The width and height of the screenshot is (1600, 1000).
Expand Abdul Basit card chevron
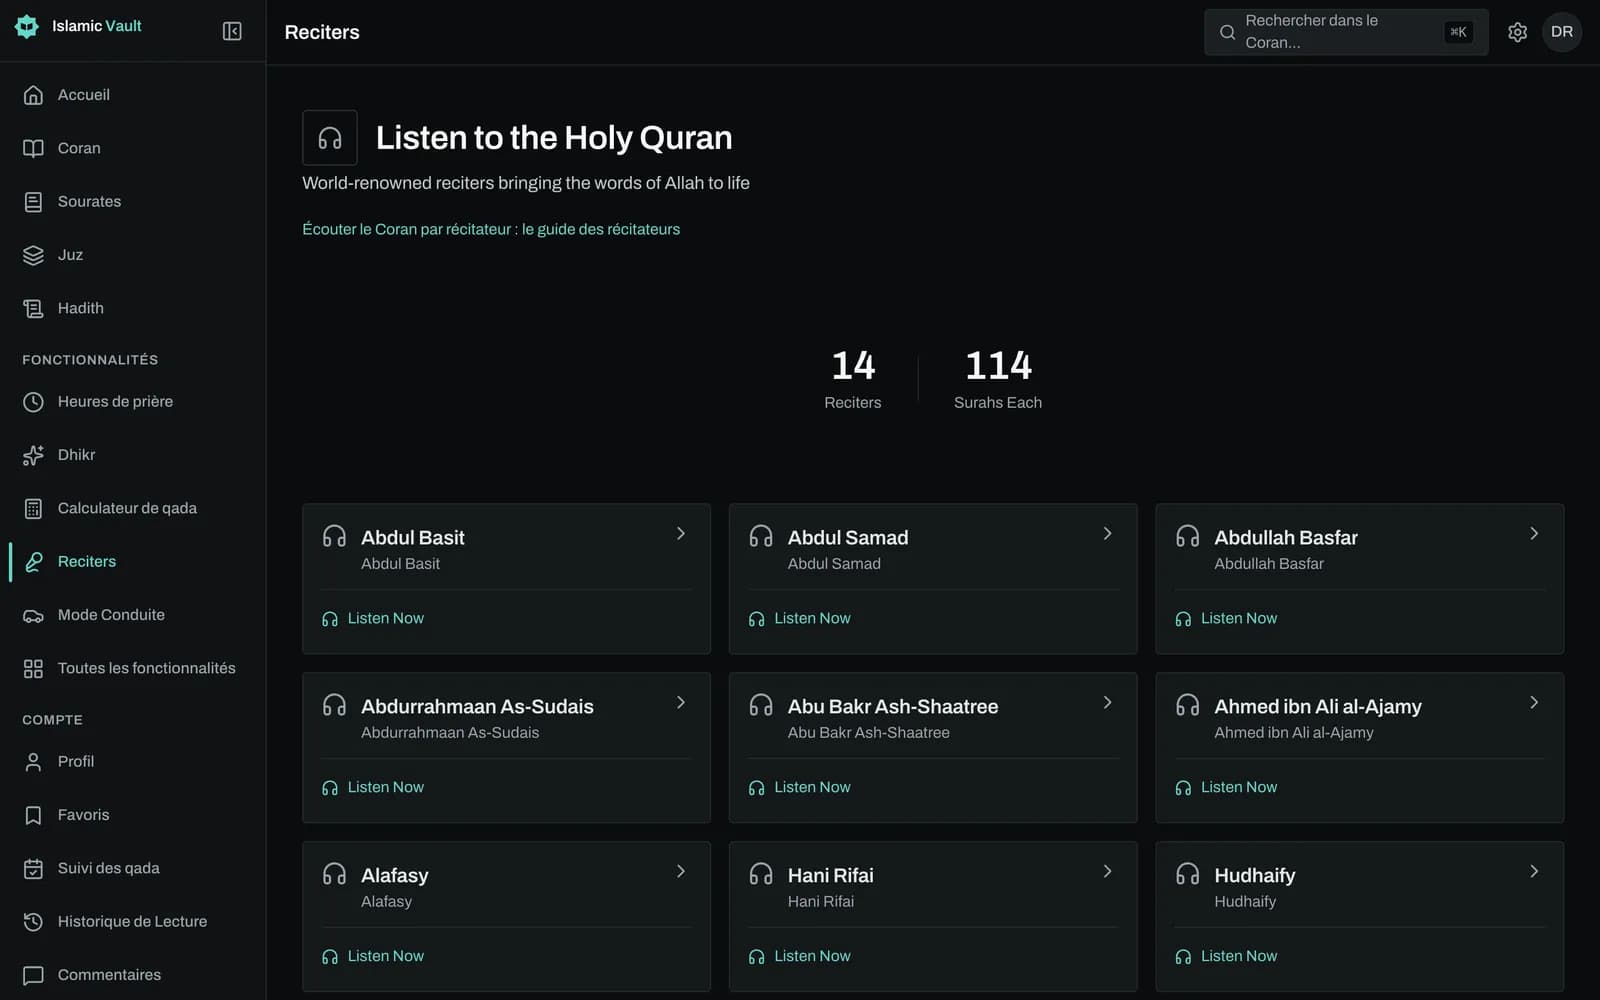click(x=681, y=534)
